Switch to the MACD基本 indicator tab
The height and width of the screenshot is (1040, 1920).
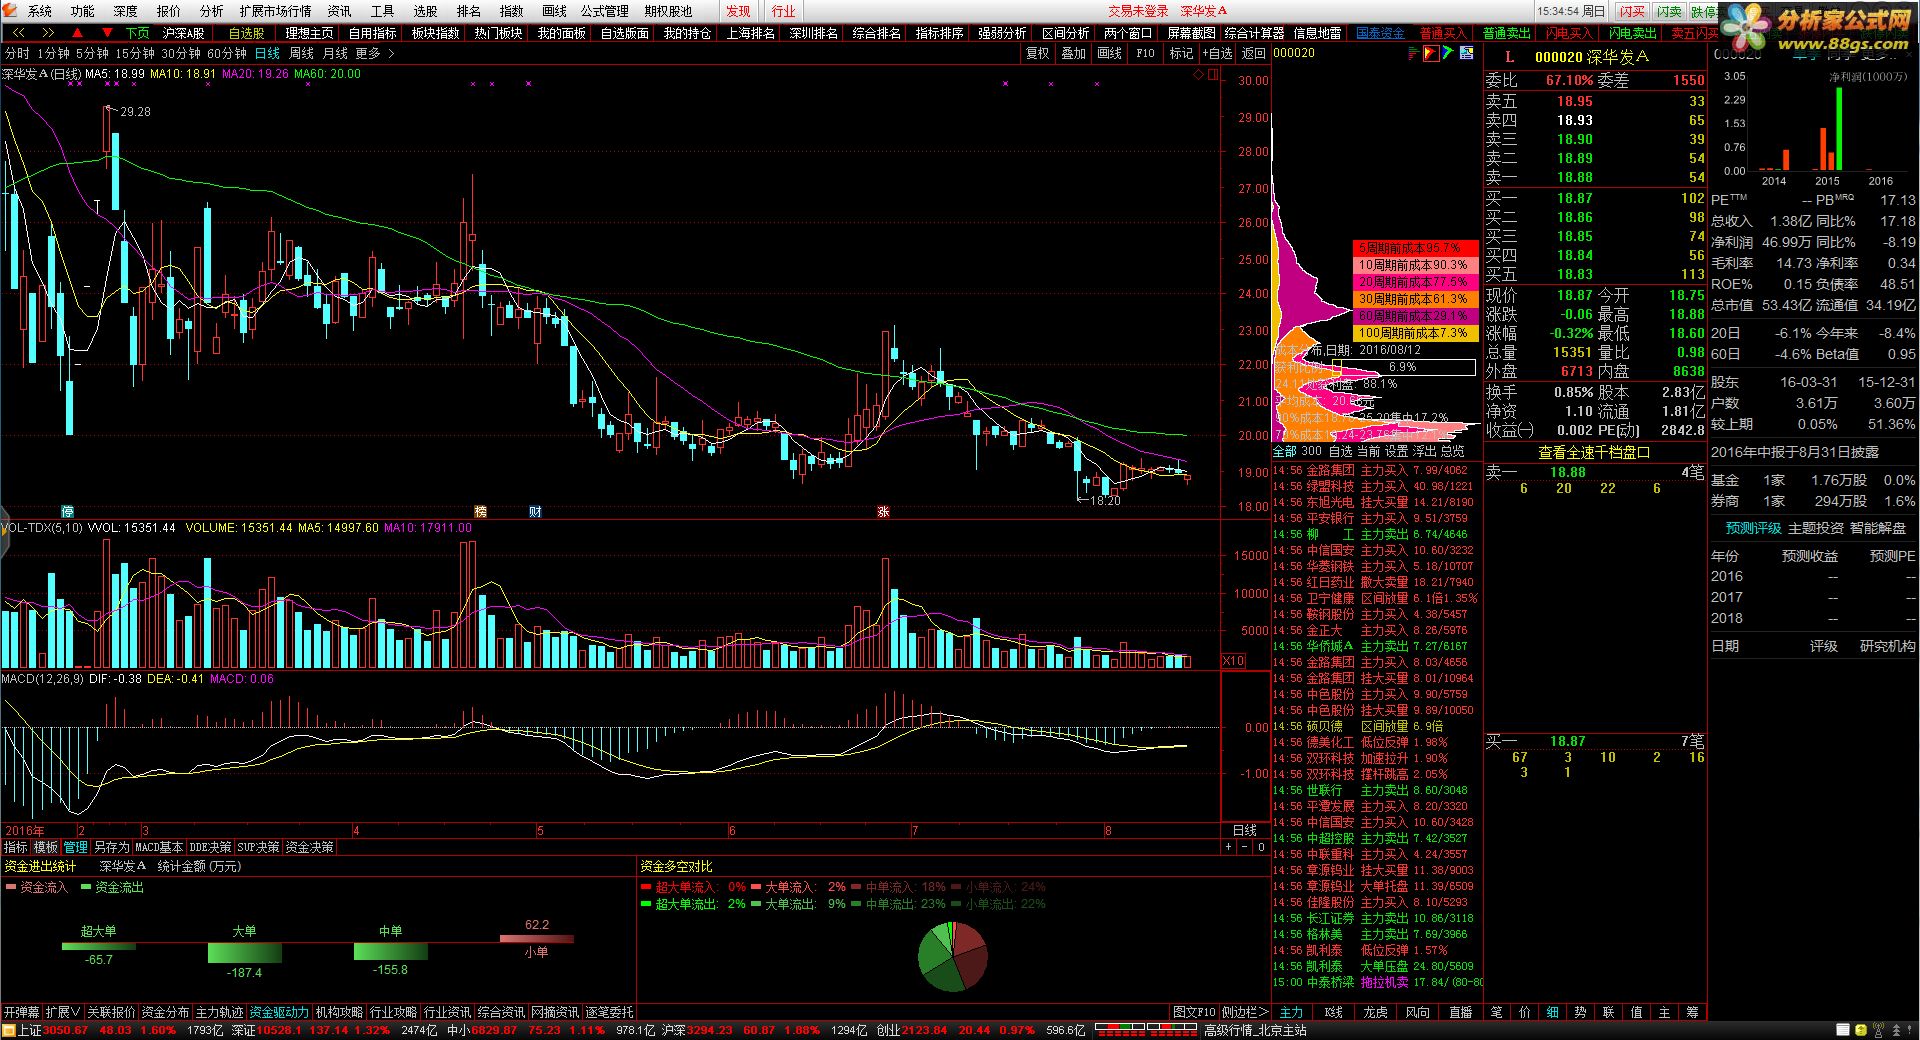pyautogui.click(x=159, y=847)
